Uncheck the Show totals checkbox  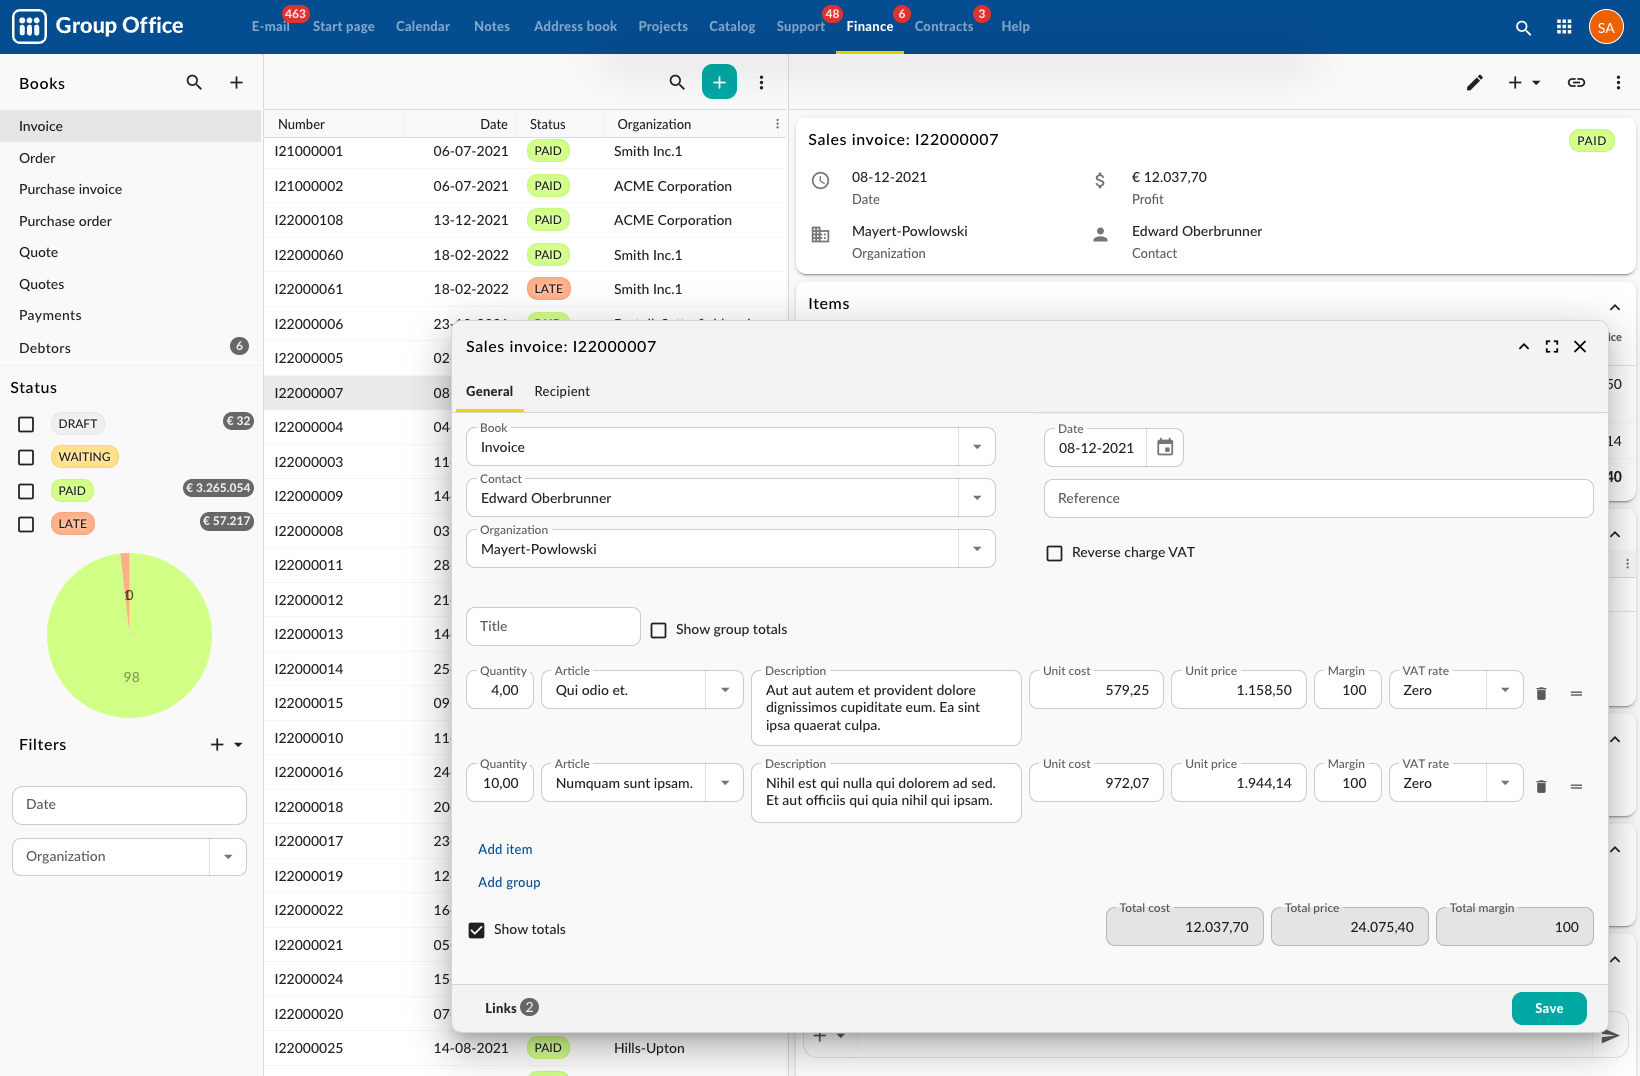477,930
